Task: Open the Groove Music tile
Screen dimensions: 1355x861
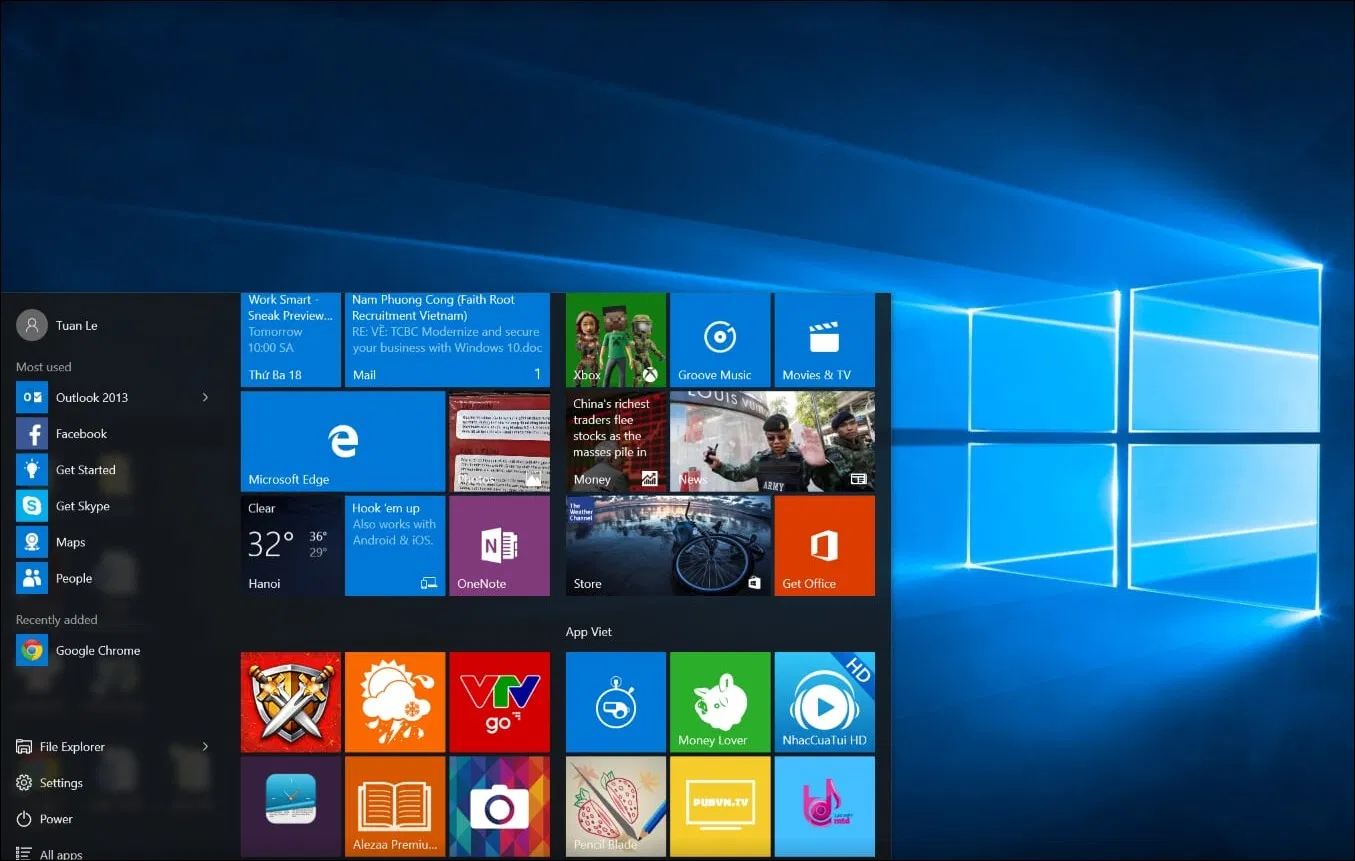Action: pos(720,339)
